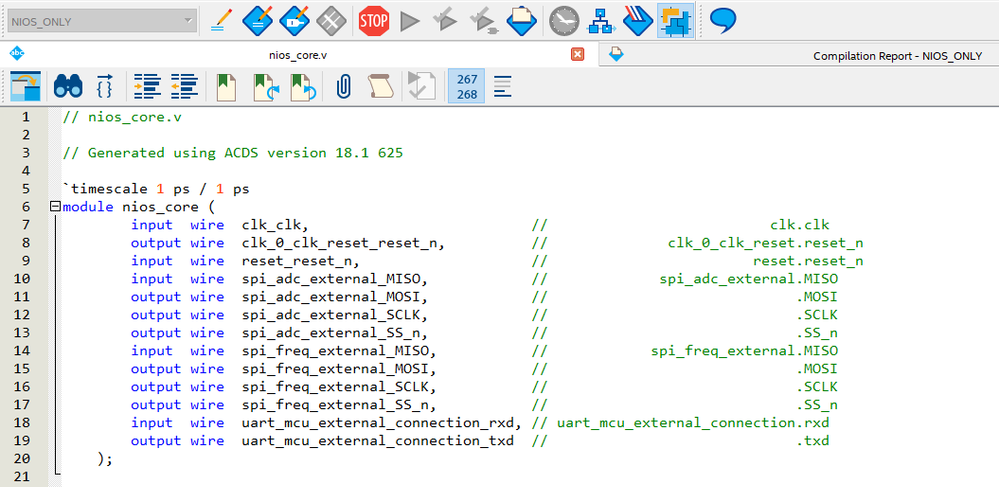Click the closing ');' on line 20

[105, 459]
